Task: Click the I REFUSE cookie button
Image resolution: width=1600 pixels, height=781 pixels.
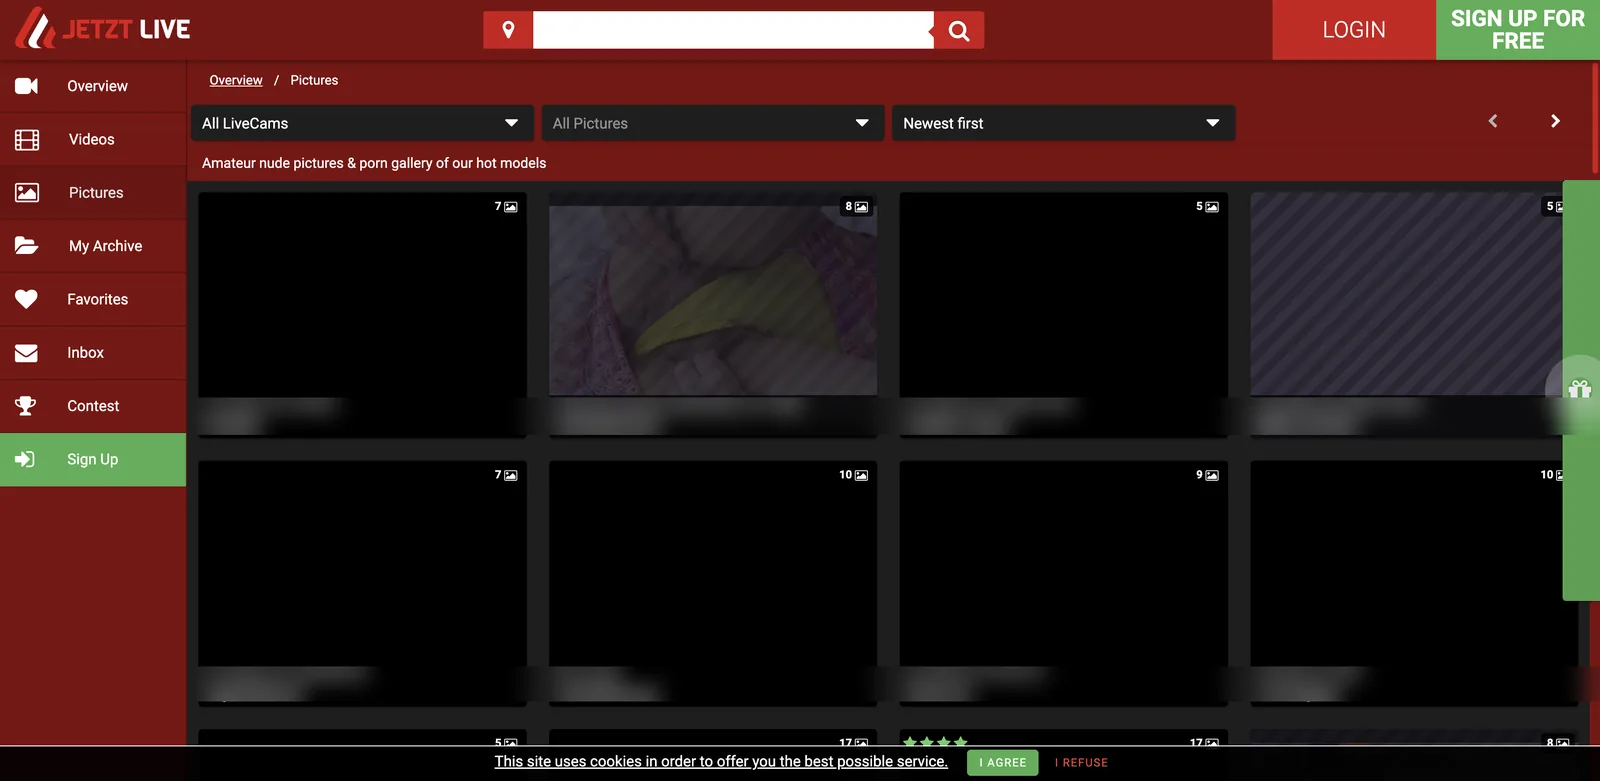Action: [1081, 762]
